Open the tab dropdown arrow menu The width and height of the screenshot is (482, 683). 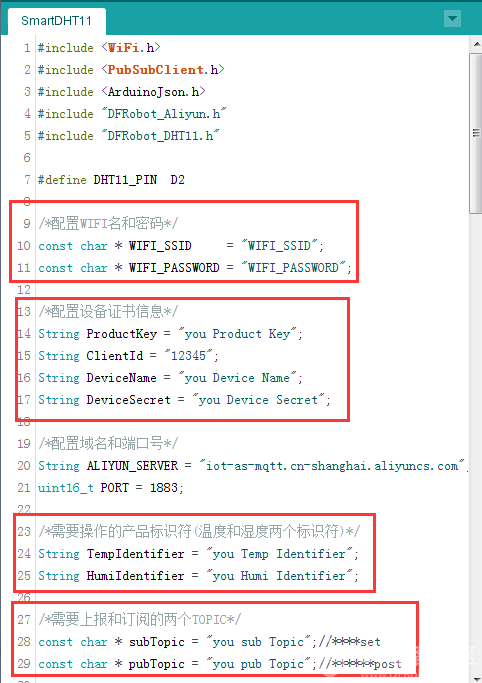click(x=452, y=19)
